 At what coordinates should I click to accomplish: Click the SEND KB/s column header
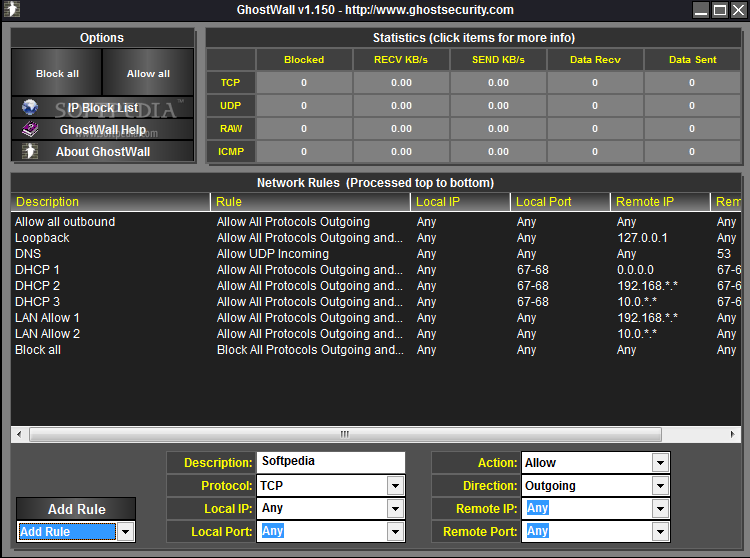[x=498, y=60]
